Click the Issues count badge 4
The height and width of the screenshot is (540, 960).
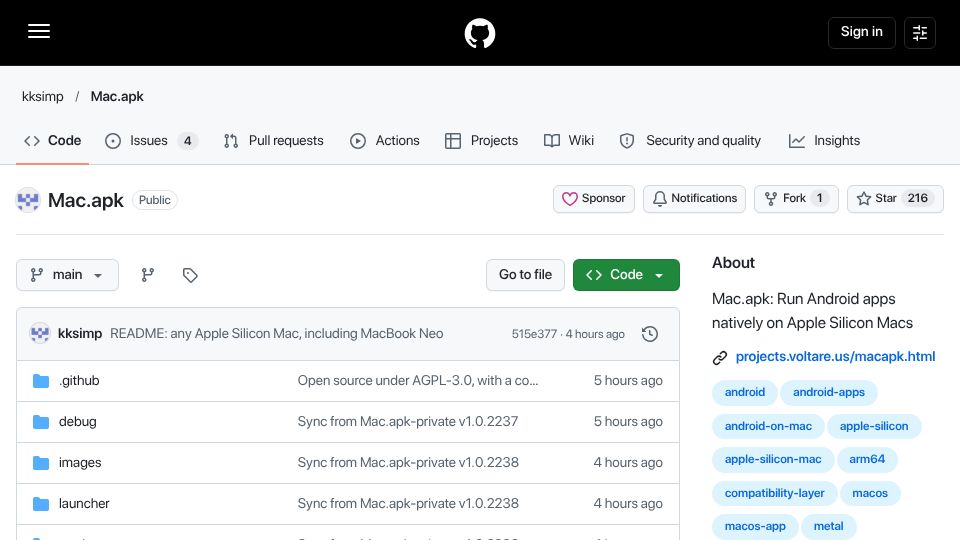pos(188,141)
